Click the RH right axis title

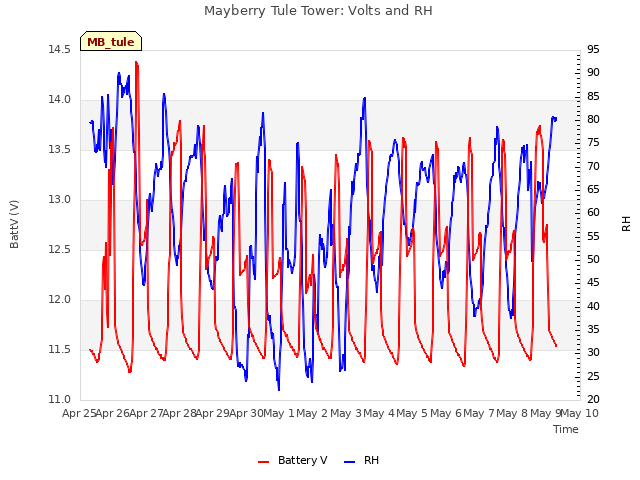(x=626, y=224)
